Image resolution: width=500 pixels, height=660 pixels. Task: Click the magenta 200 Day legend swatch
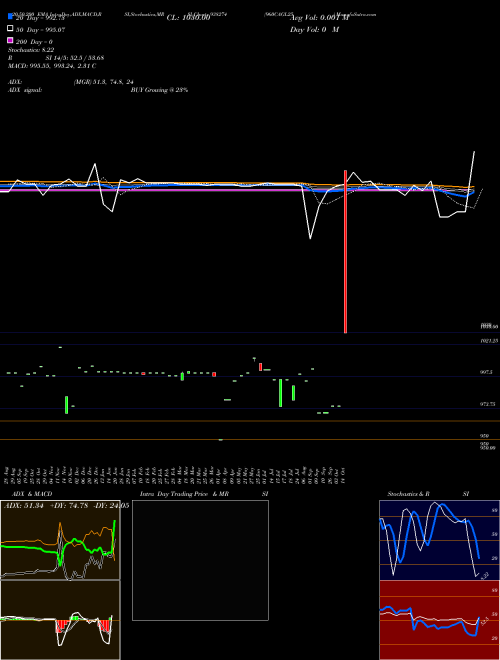[10, 40]
